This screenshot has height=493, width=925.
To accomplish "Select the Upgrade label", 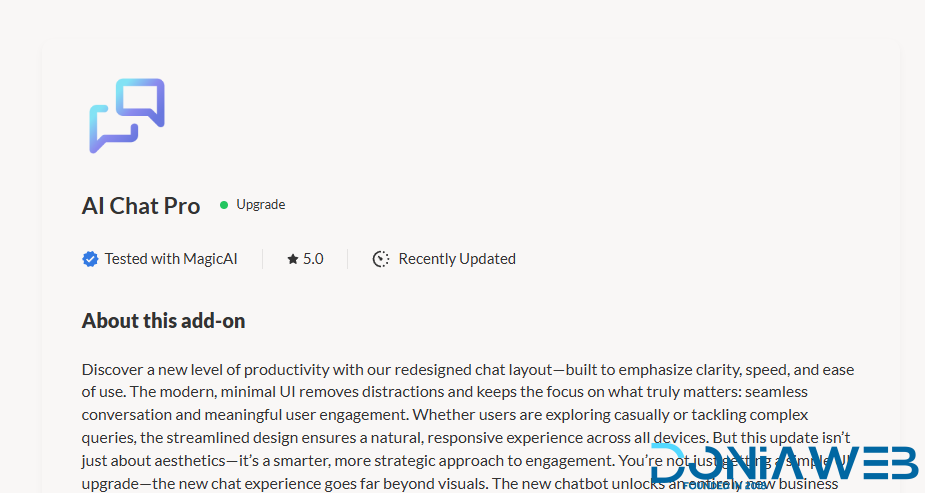I will coord(260,205).
